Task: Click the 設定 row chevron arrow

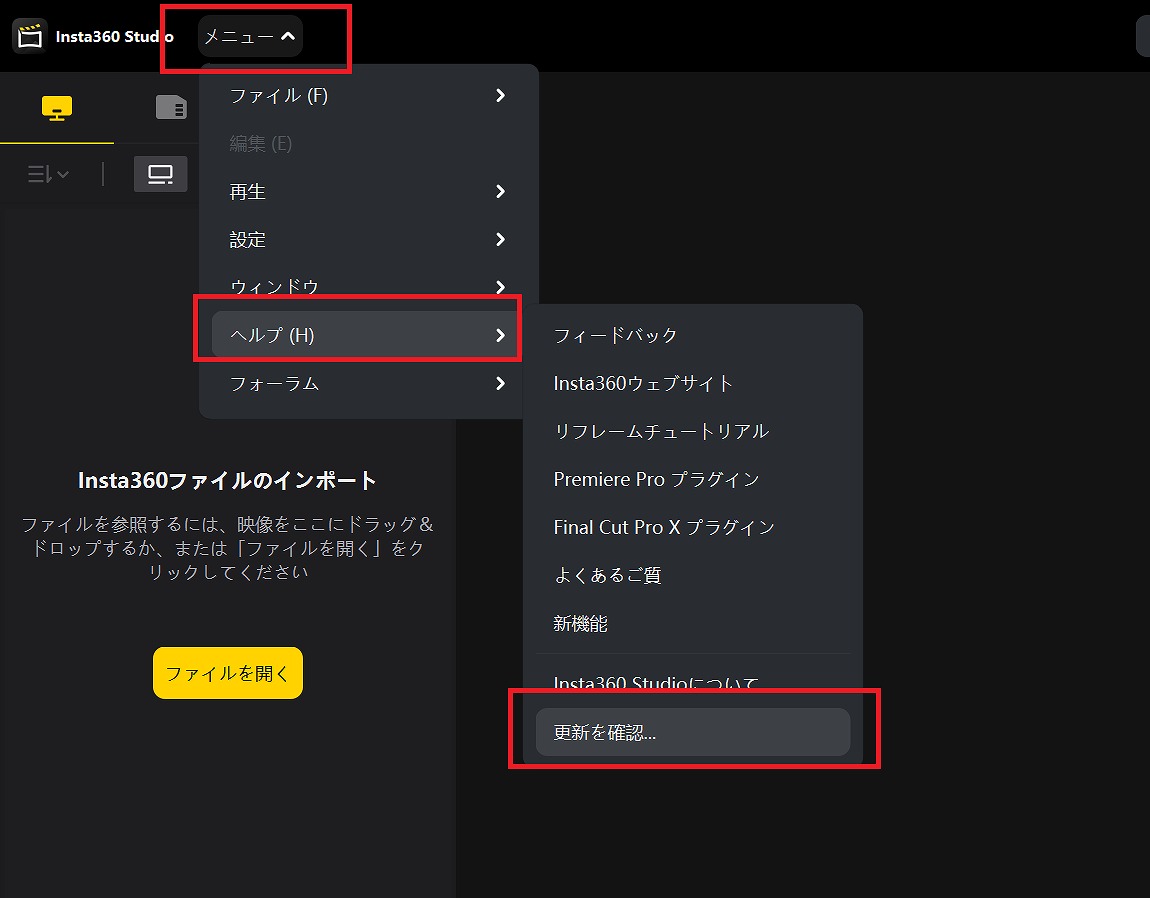Action: click(x=500, y=239)
